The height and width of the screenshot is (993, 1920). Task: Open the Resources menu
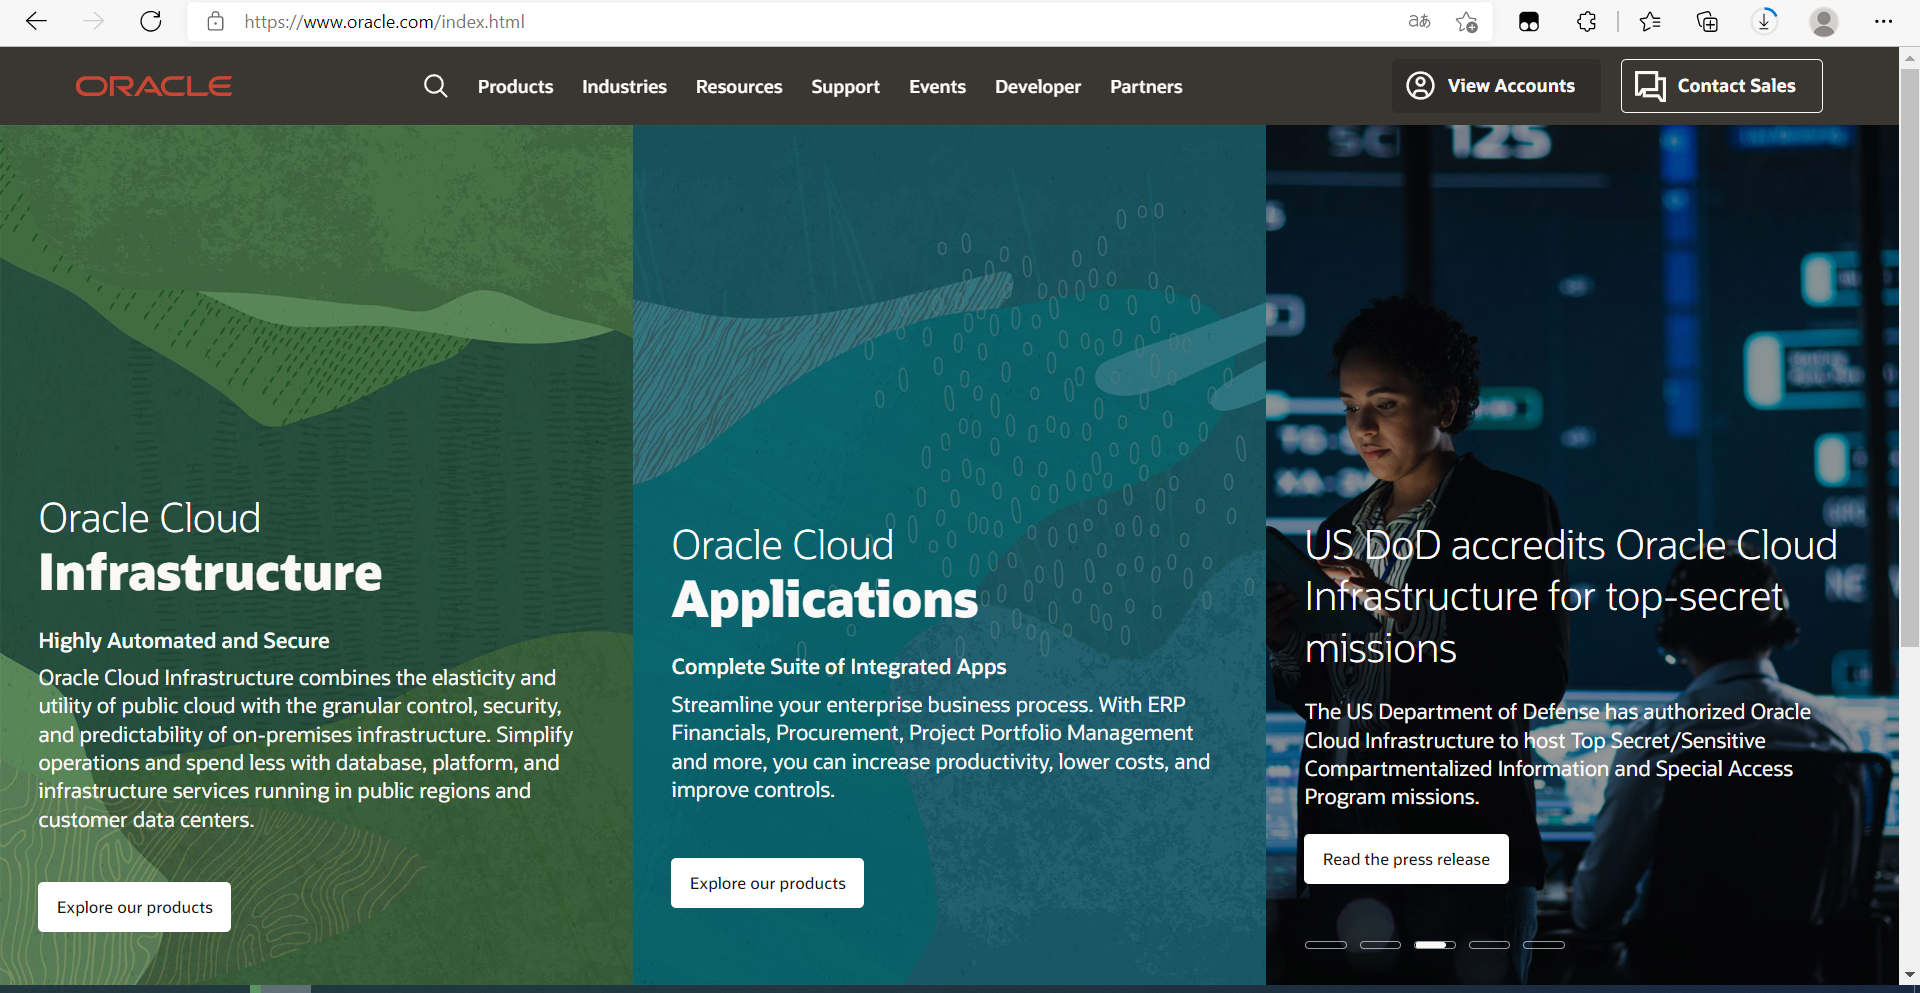click(739, 87)
